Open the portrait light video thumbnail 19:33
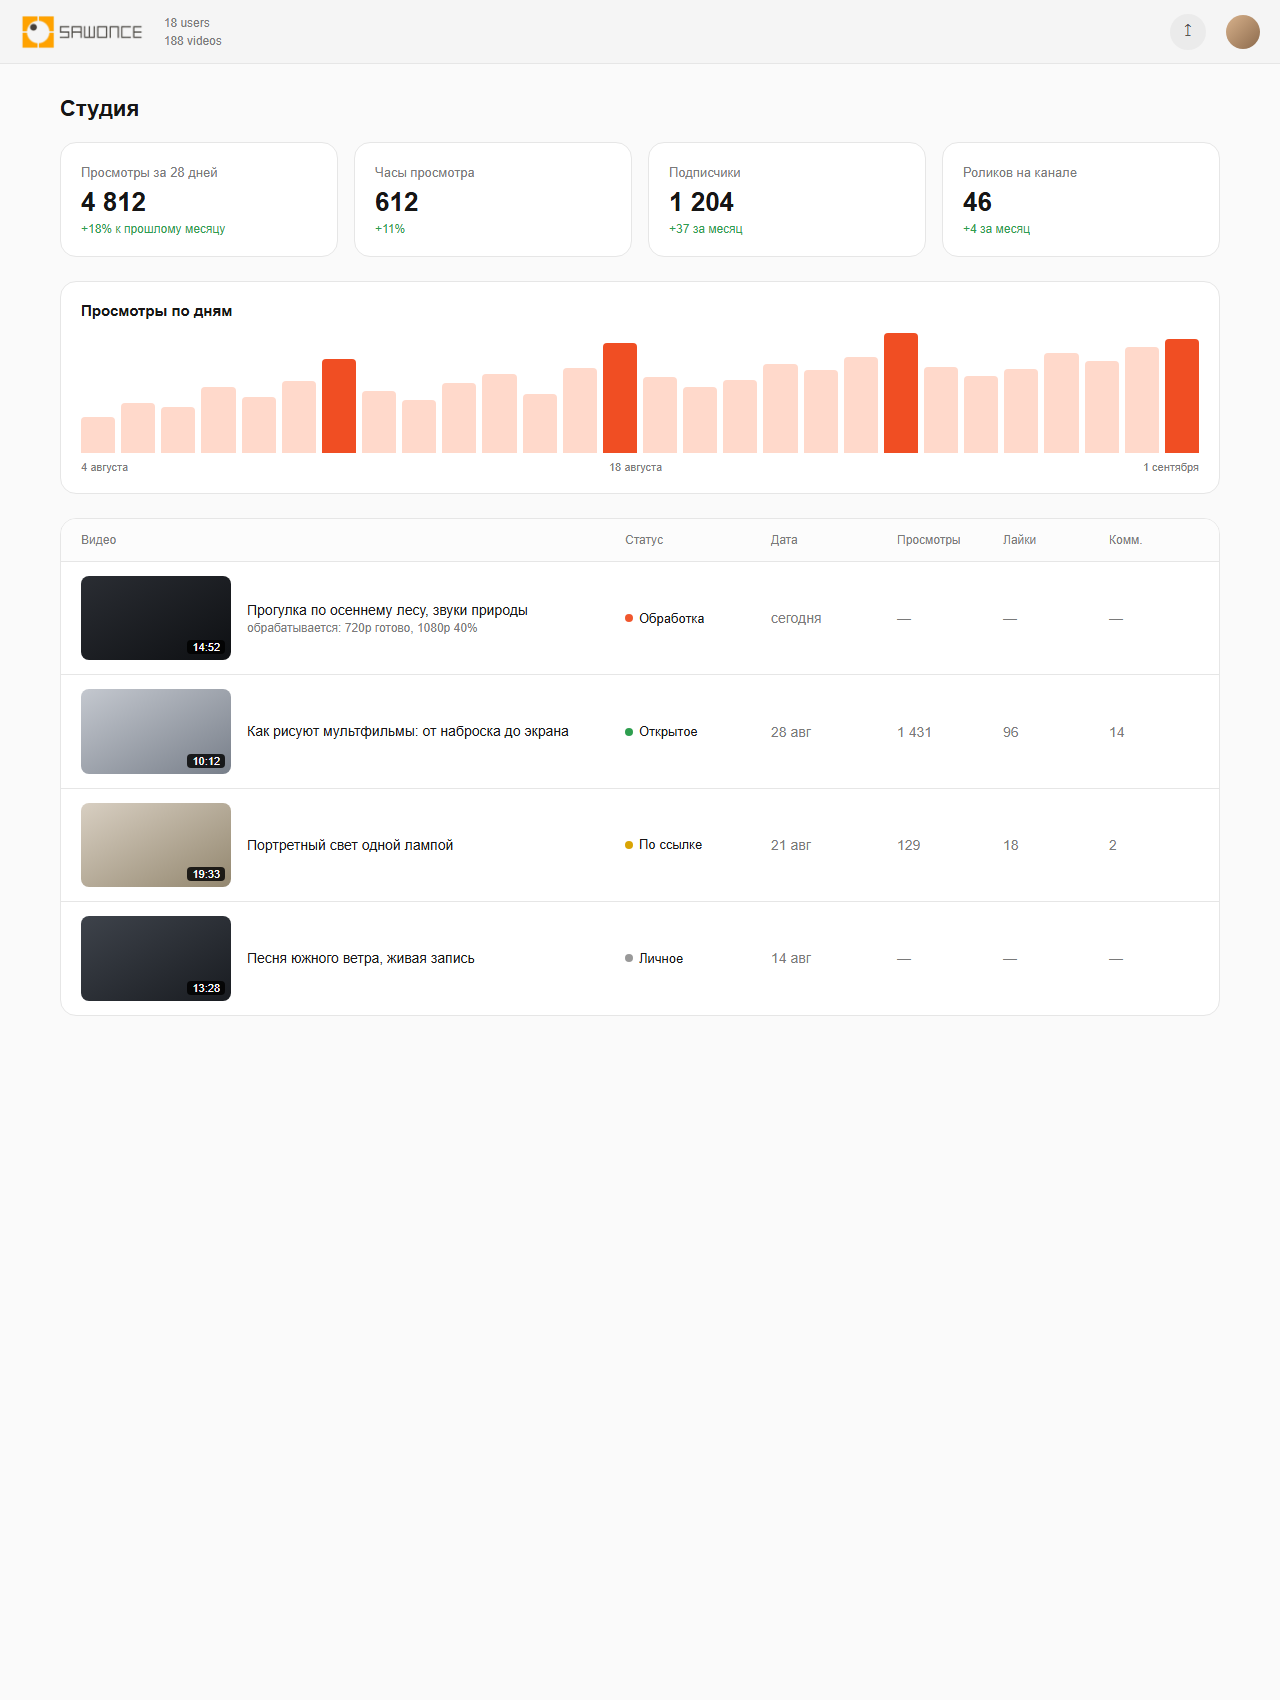The width and height of the screenshot is (1280, 1700). pos(156,845)
